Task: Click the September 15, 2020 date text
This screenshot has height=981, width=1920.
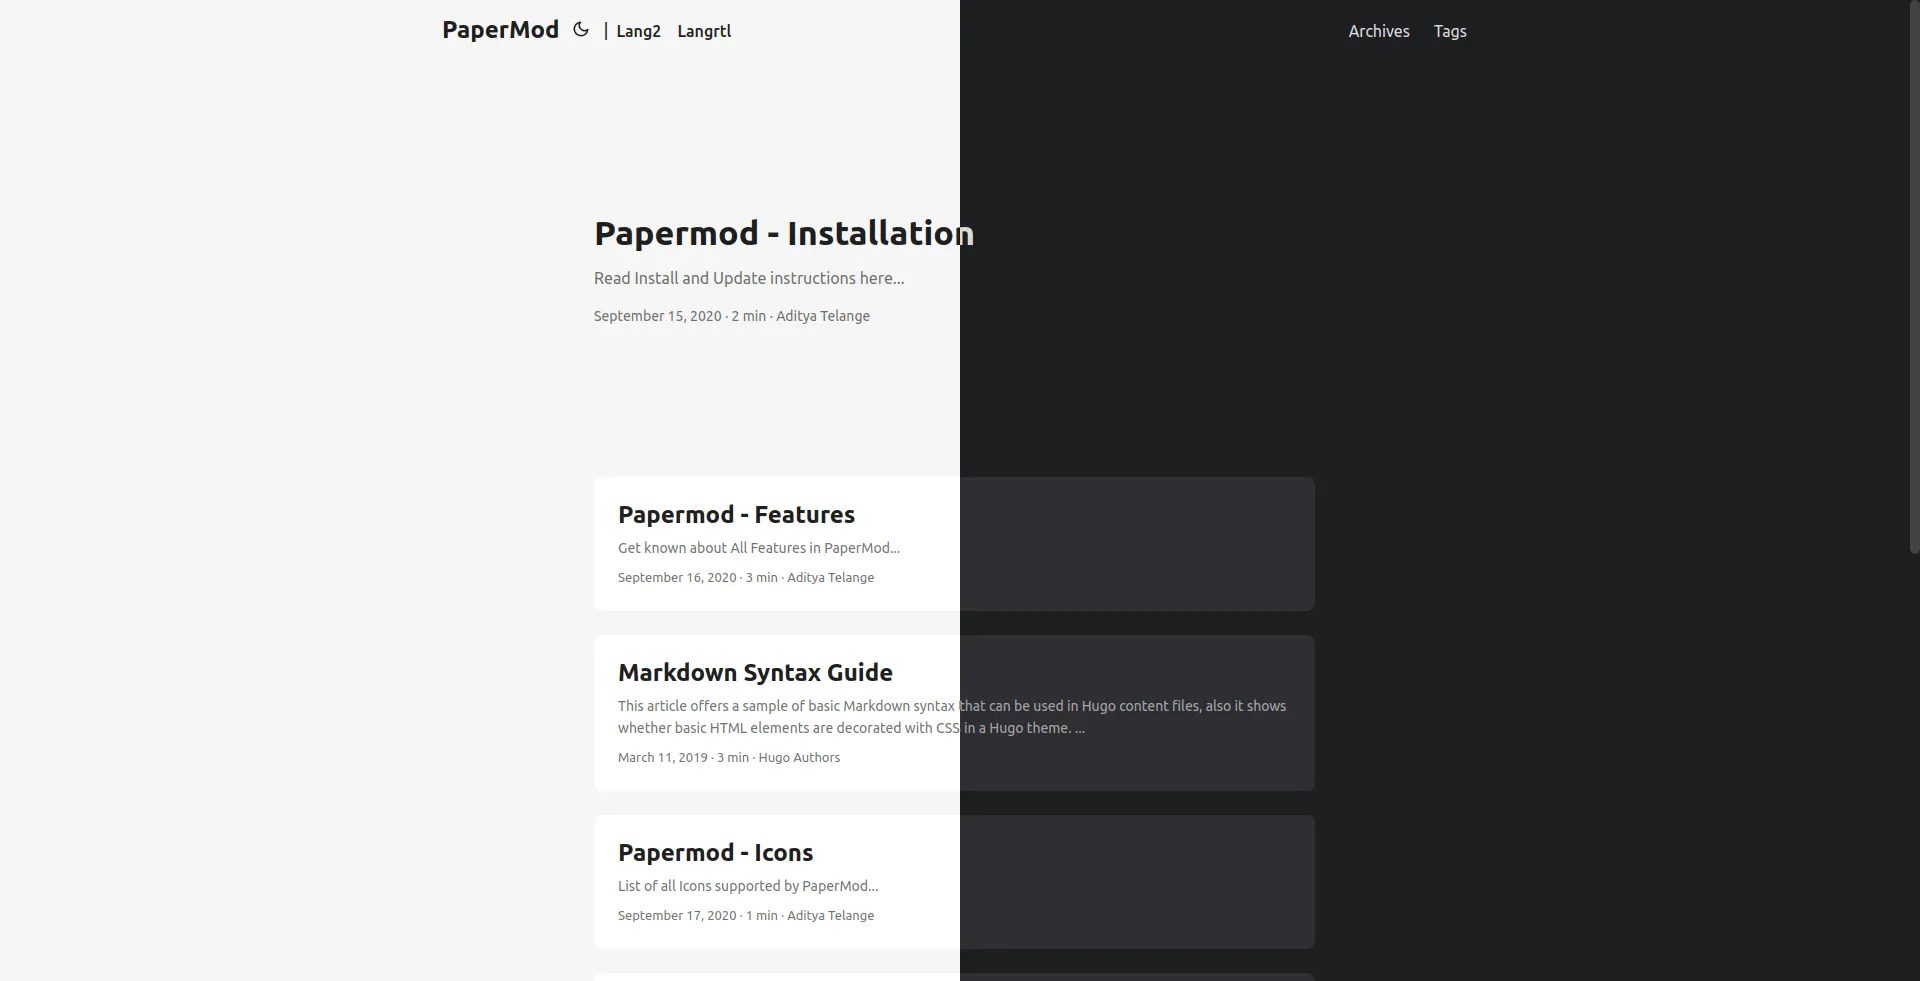Action: (657, 316)
